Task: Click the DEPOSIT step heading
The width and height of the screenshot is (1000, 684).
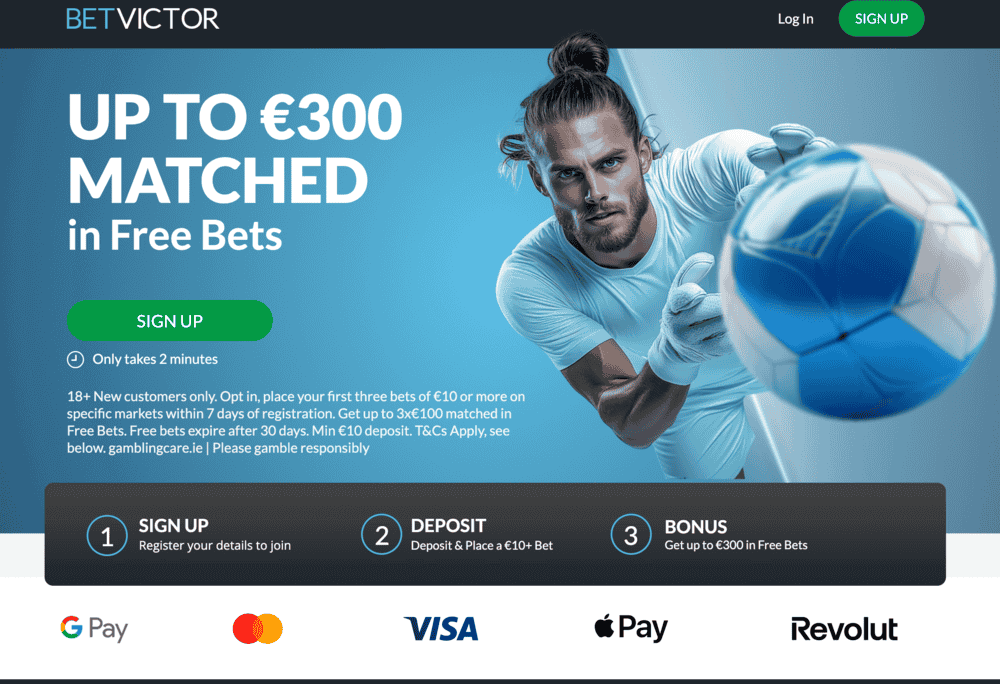Action: pyautogui.click(x=448, y=526)
